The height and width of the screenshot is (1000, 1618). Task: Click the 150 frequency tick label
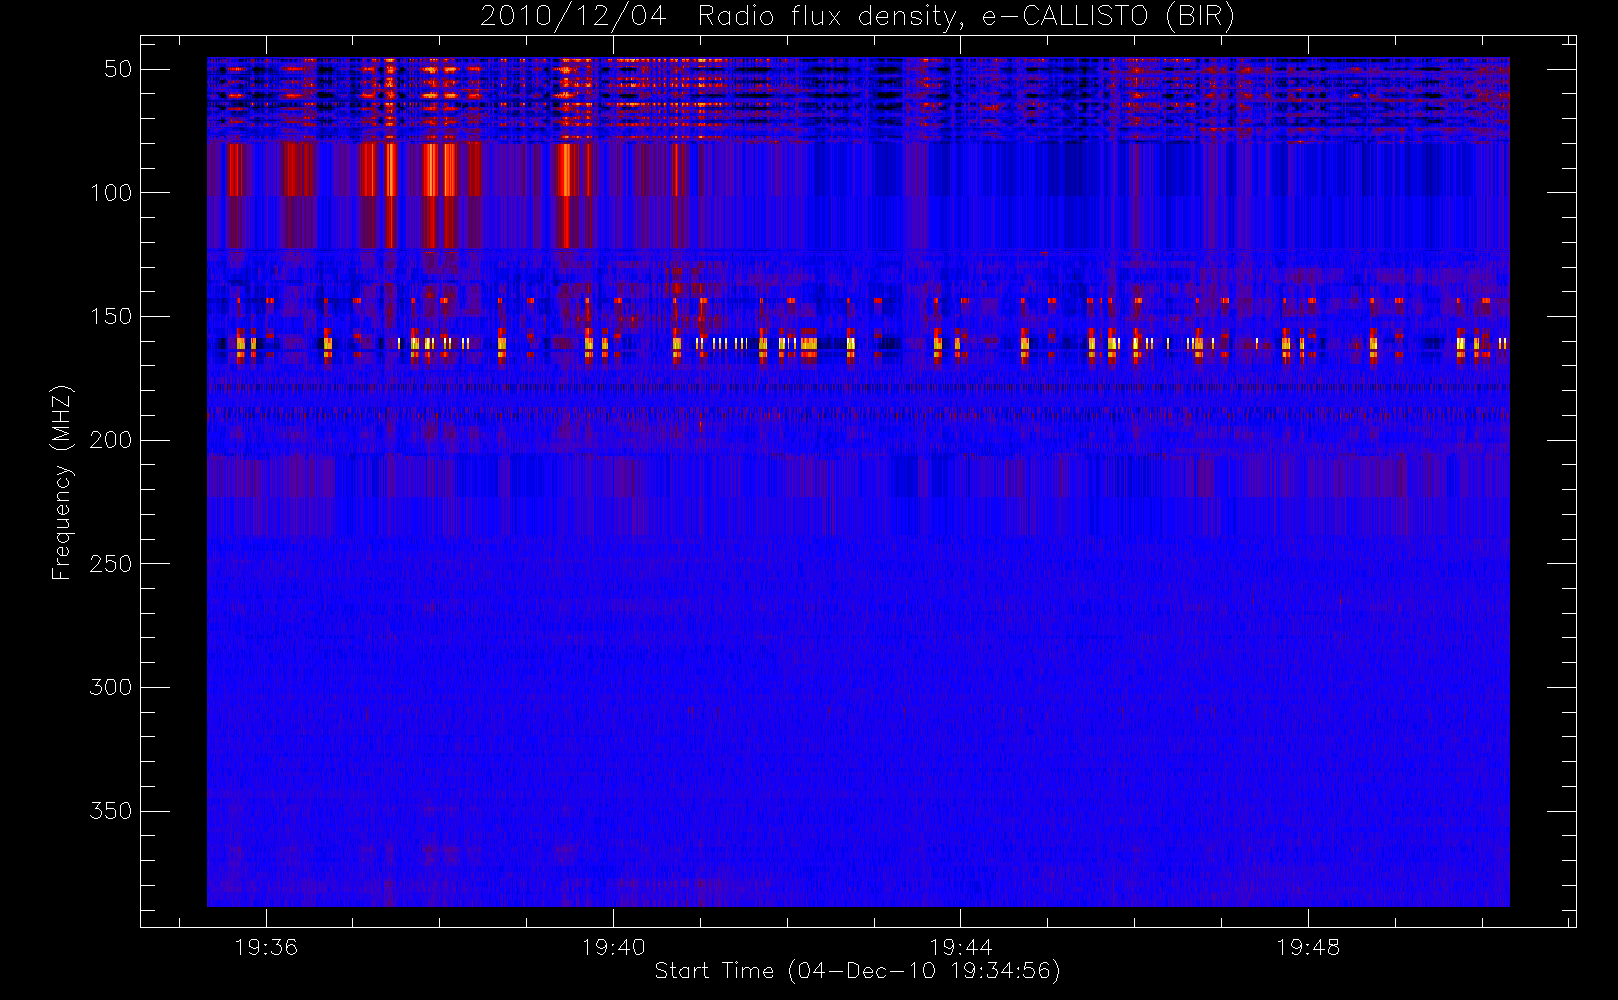(111, 316)
